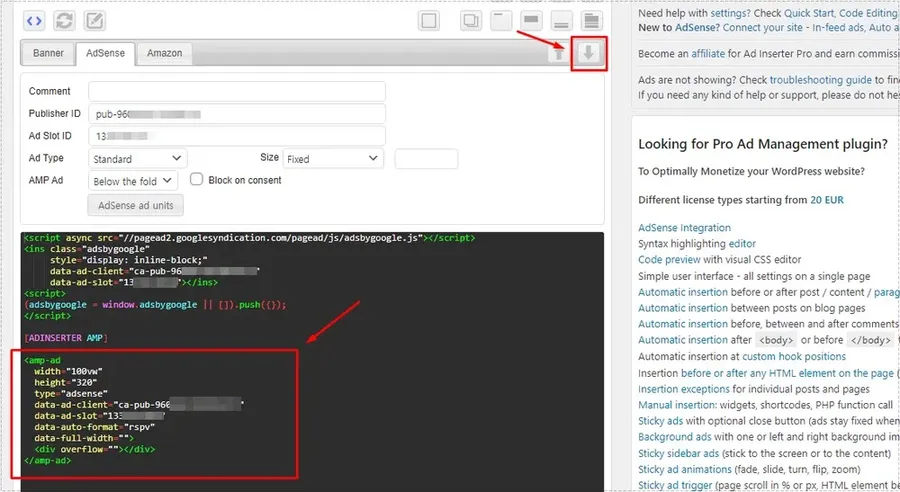Open the troubleshooting guide link
Viewport: 900px width, 492px height.
820,80
